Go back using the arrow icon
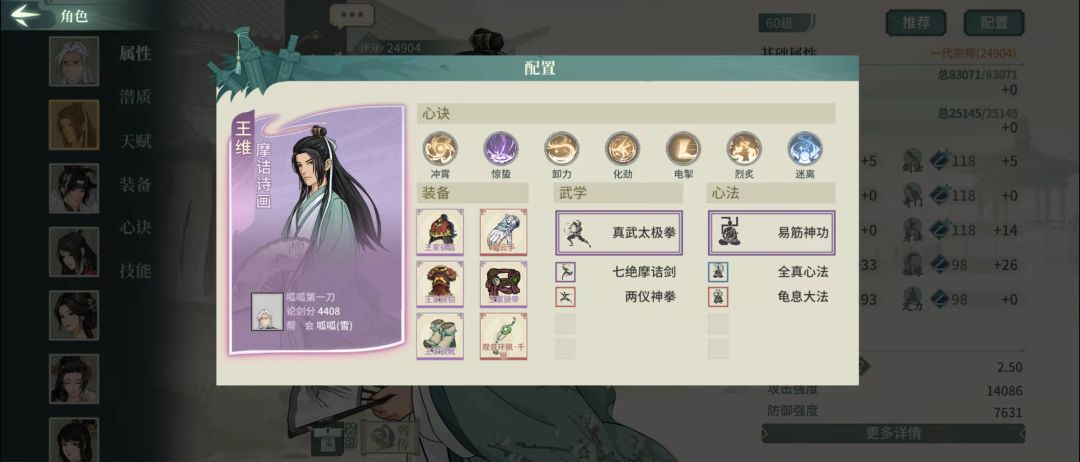Viewport: 1080px width, 462px height. (x=26, y=15)
